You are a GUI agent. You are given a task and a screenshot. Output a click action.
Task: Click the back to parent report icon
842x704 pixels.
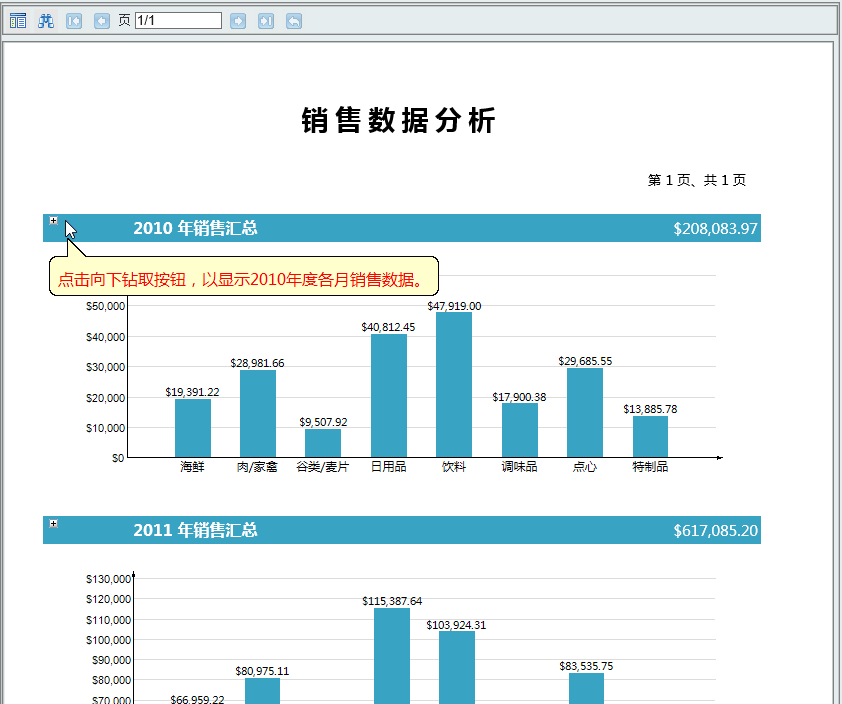click(294, 21)
